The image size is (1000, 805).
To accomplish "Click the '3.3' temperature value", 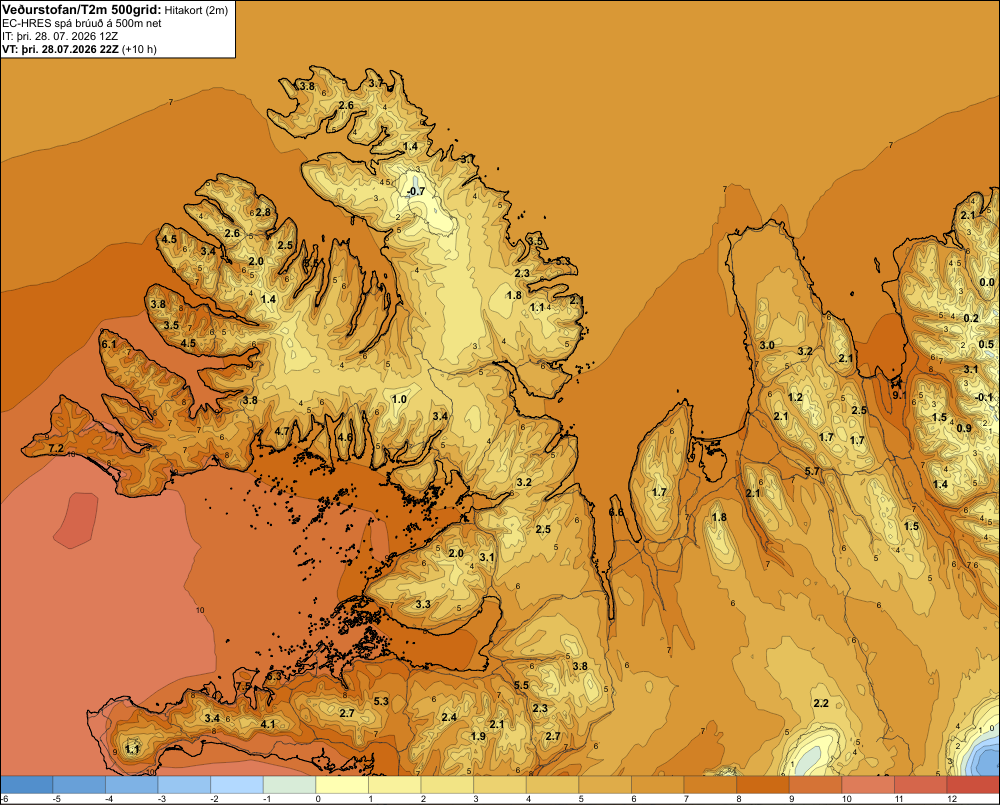I will coord(423,604).
